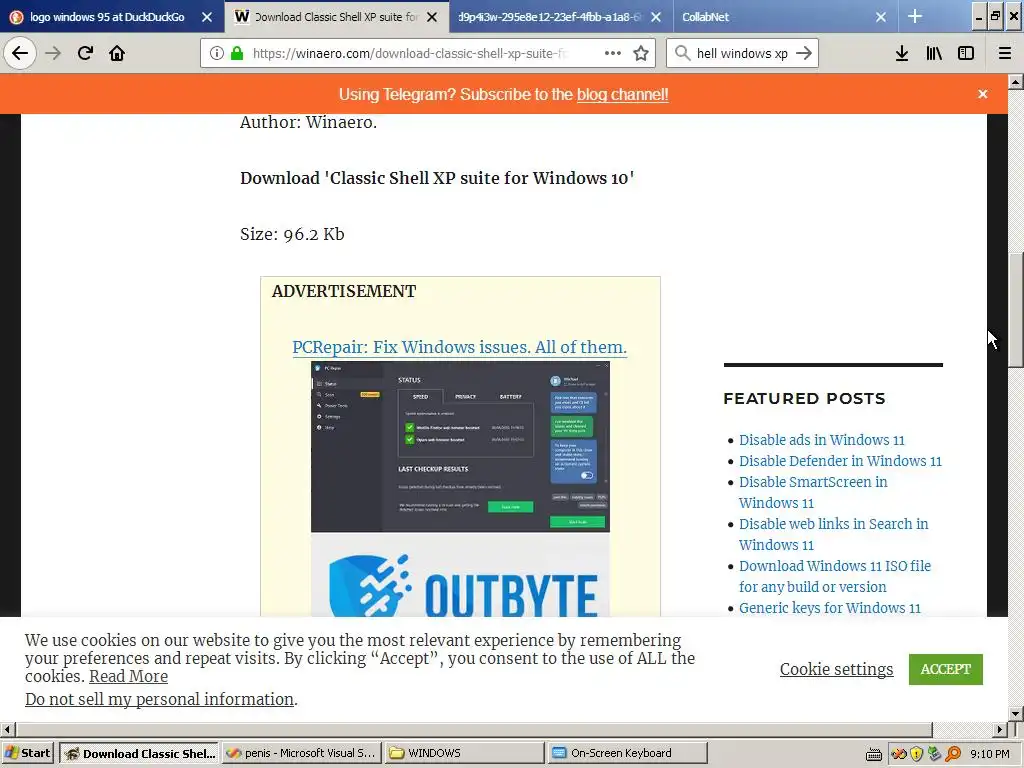Viewport: 1024px width, 768px height.
Task: Open Disable SmartScreen in Windows 11 post
Action: click(813, 492)
